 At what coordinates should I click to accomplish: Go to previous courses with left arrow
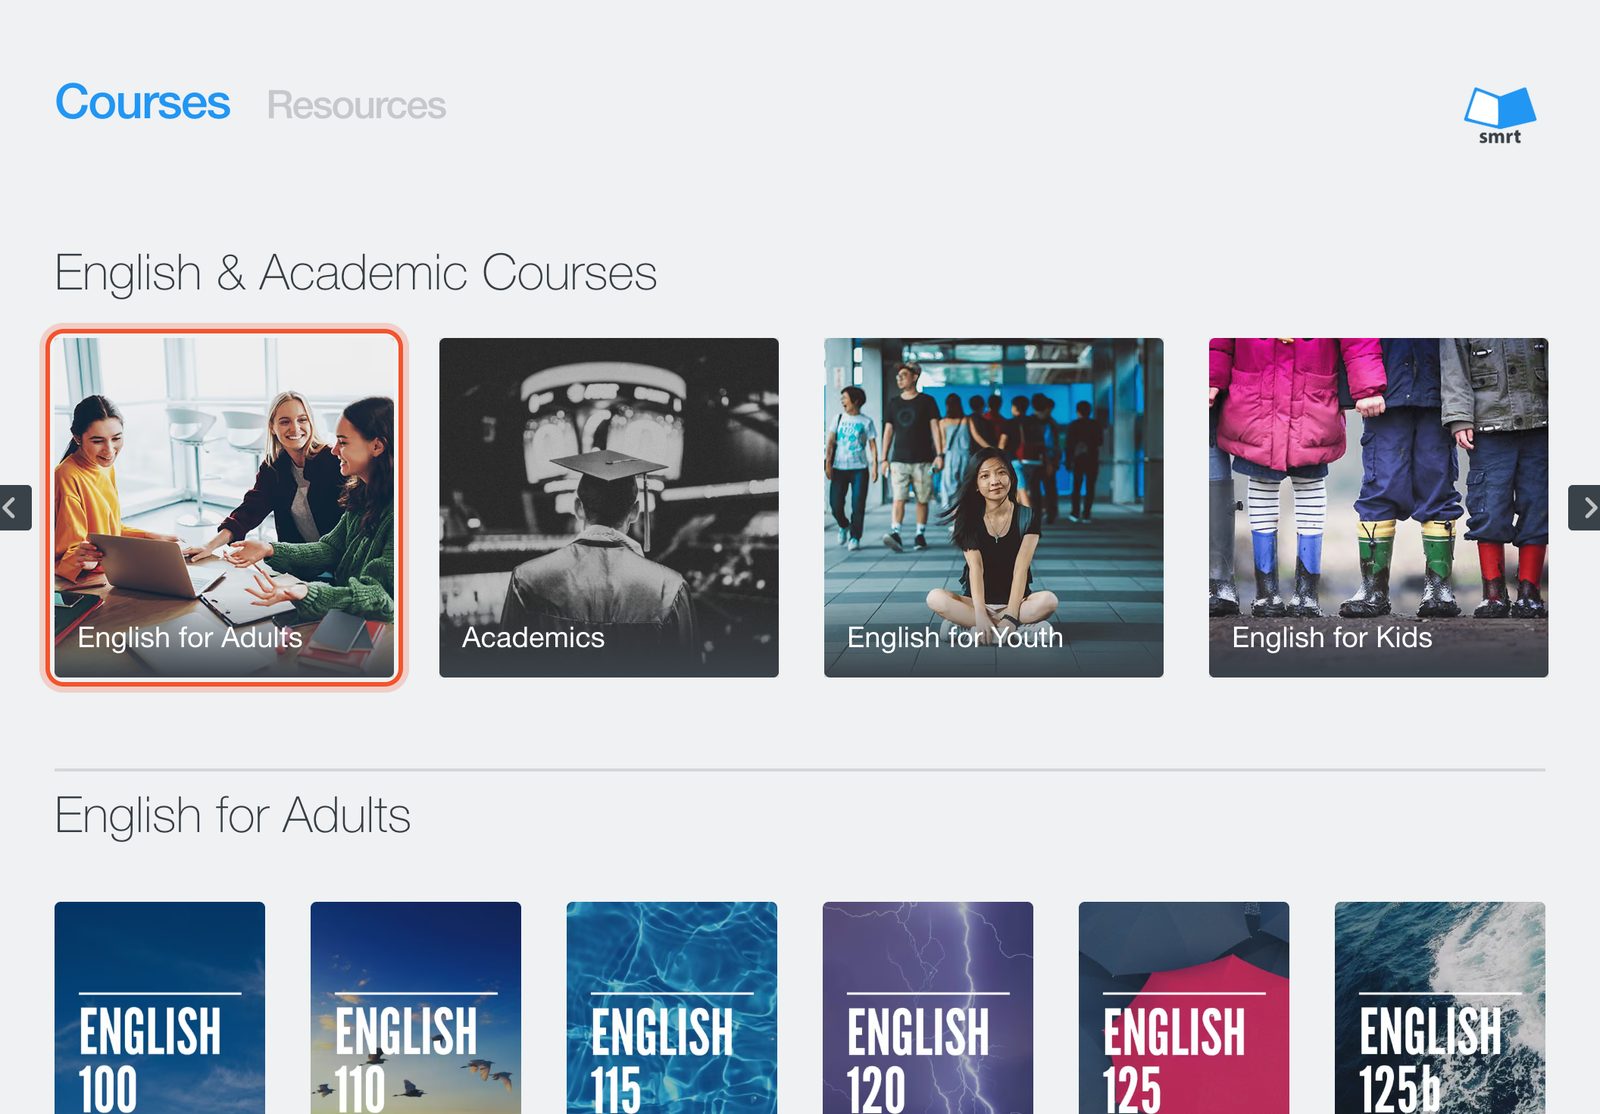[15, 508]
